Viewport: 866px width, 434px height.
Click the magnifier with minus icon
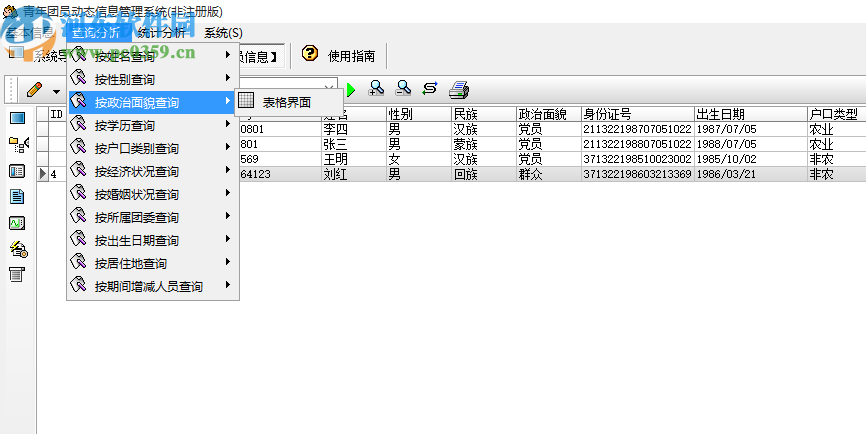point(404,89)
